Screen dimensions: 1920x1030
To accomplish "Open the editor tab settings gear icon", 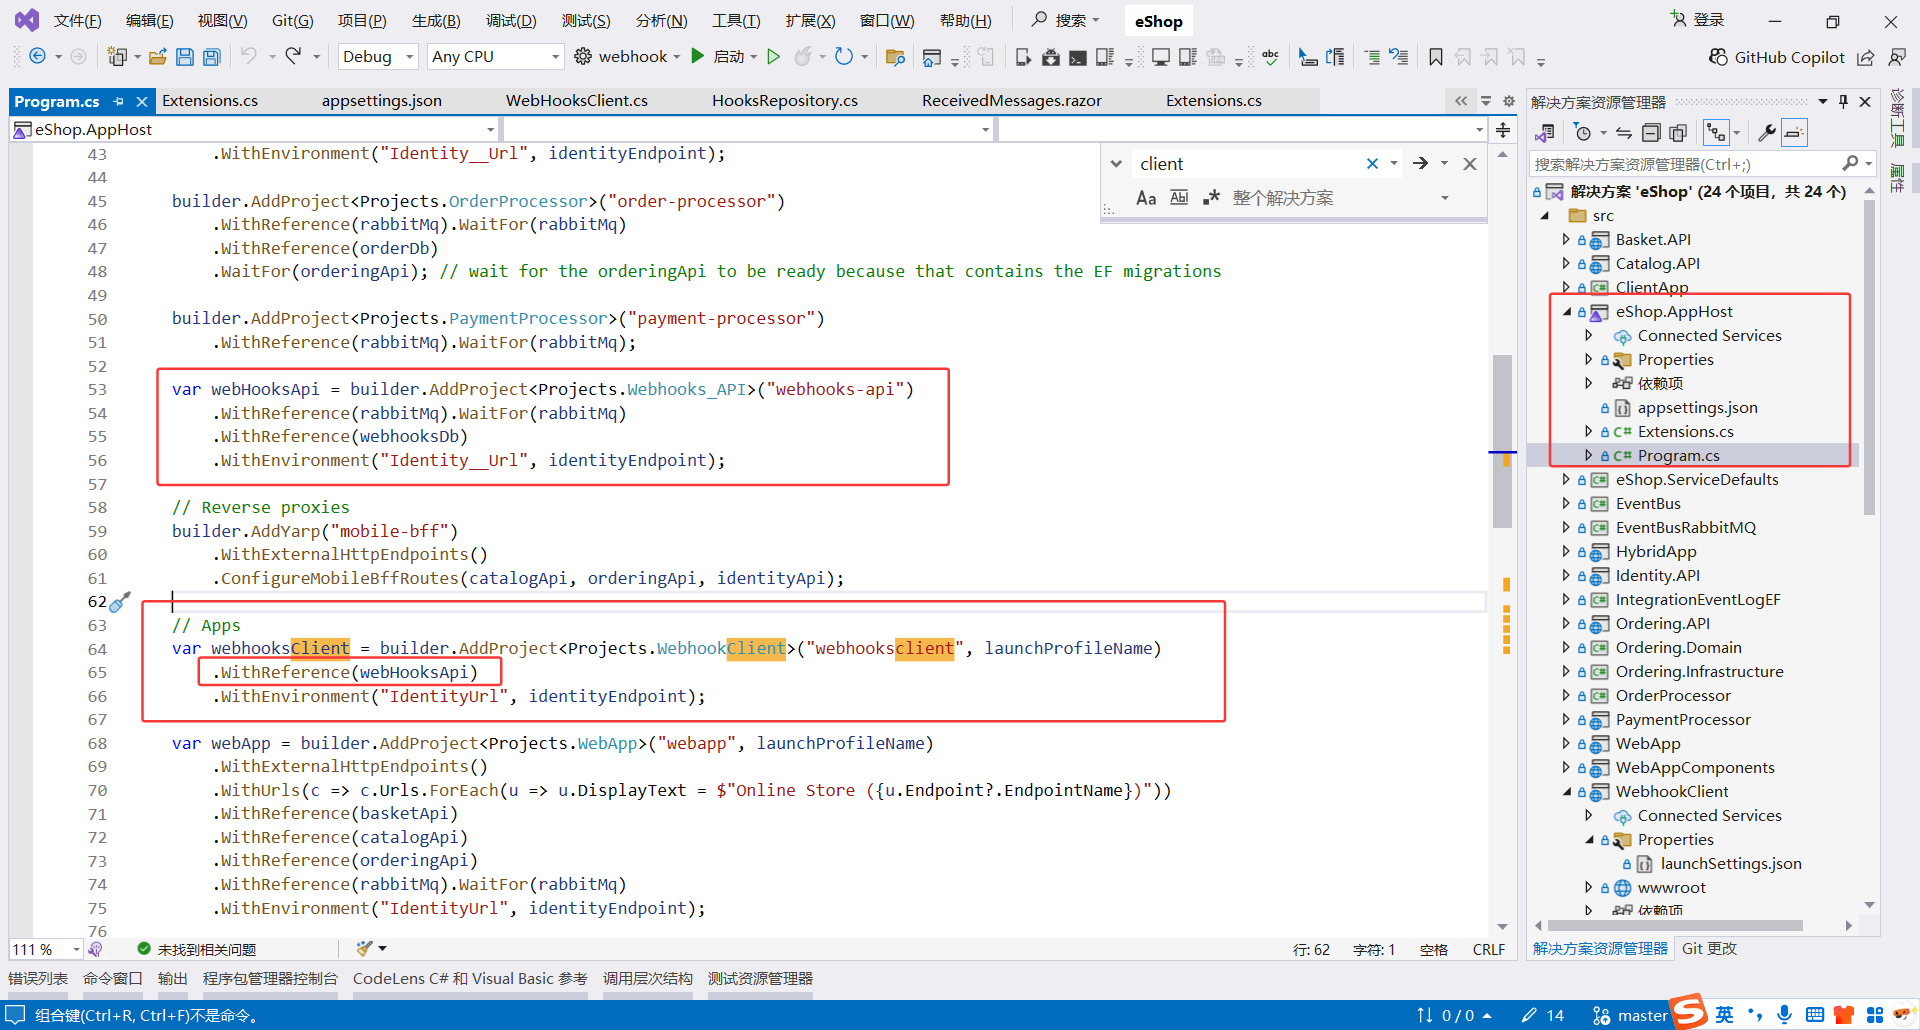I will pos(1509,101).
